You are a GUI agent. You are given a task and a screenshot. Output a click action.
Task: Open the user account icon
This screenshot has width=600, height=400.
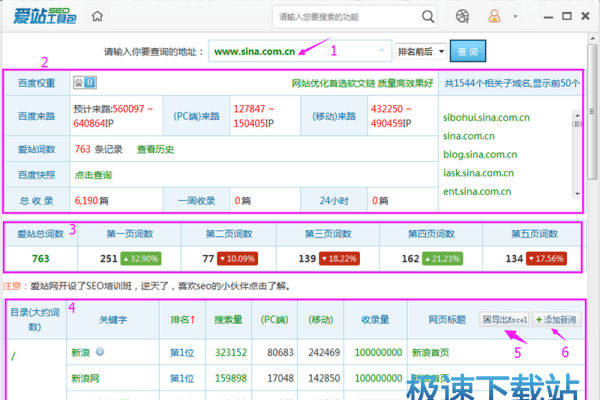tap(494, 16)
